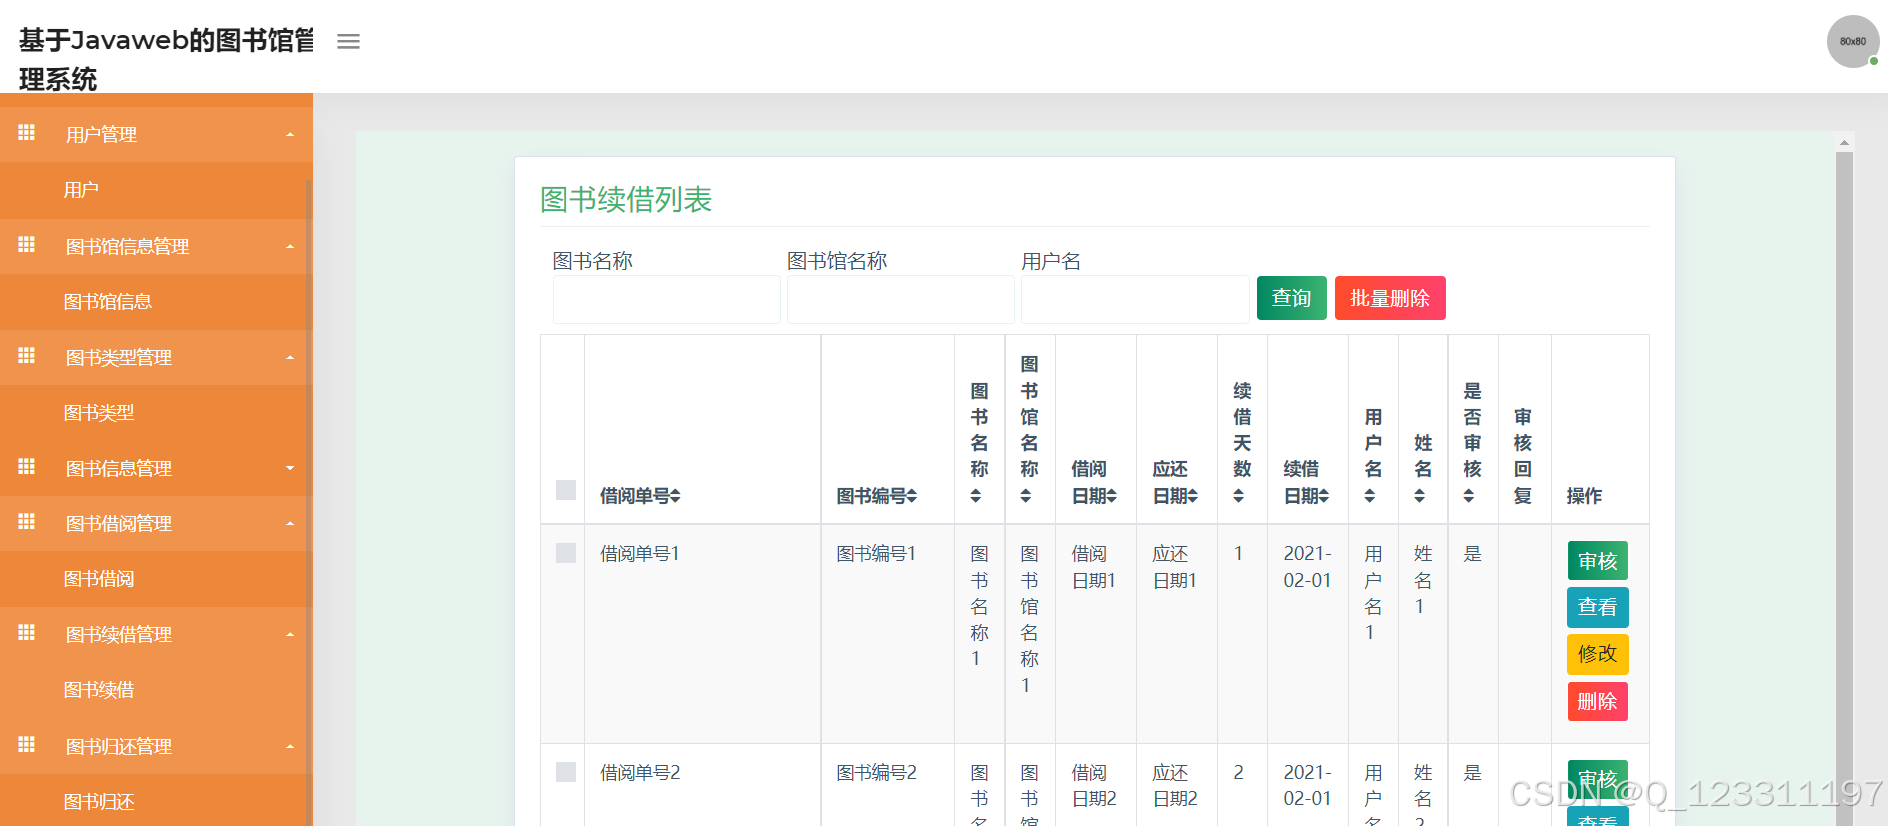1888x826 pixels.
Task: Expand the 图书信息管理 menu arrow
Action: tap(290, 468)
